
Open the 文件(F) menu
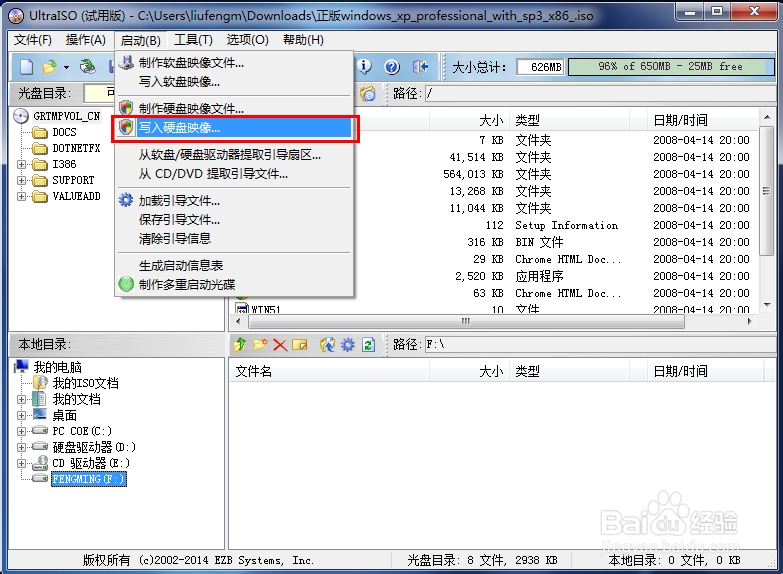[32, 40]
